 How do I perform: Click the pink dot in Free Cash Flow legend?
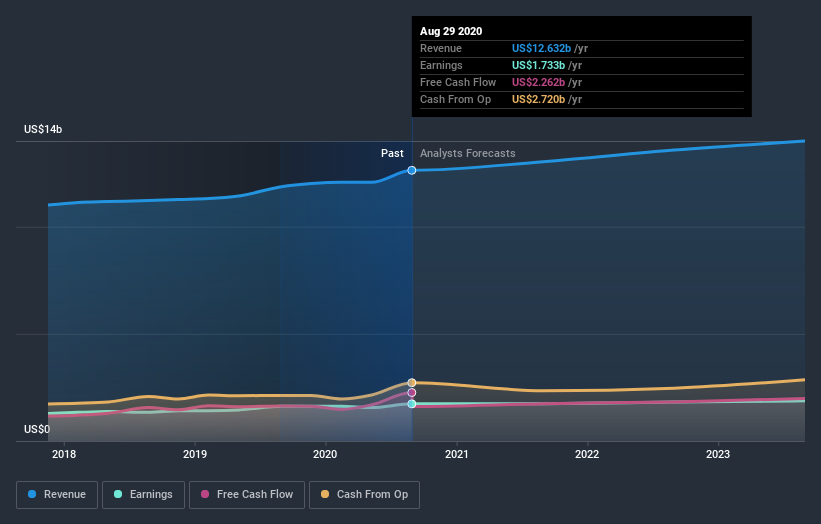205,494
